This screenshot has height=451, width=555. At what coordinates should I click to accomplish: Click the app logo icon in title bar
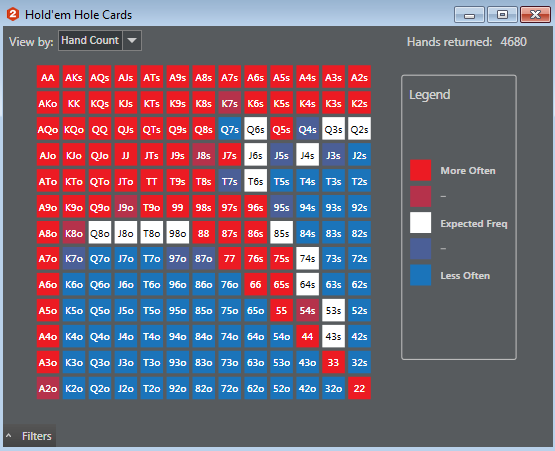(13, 15)
